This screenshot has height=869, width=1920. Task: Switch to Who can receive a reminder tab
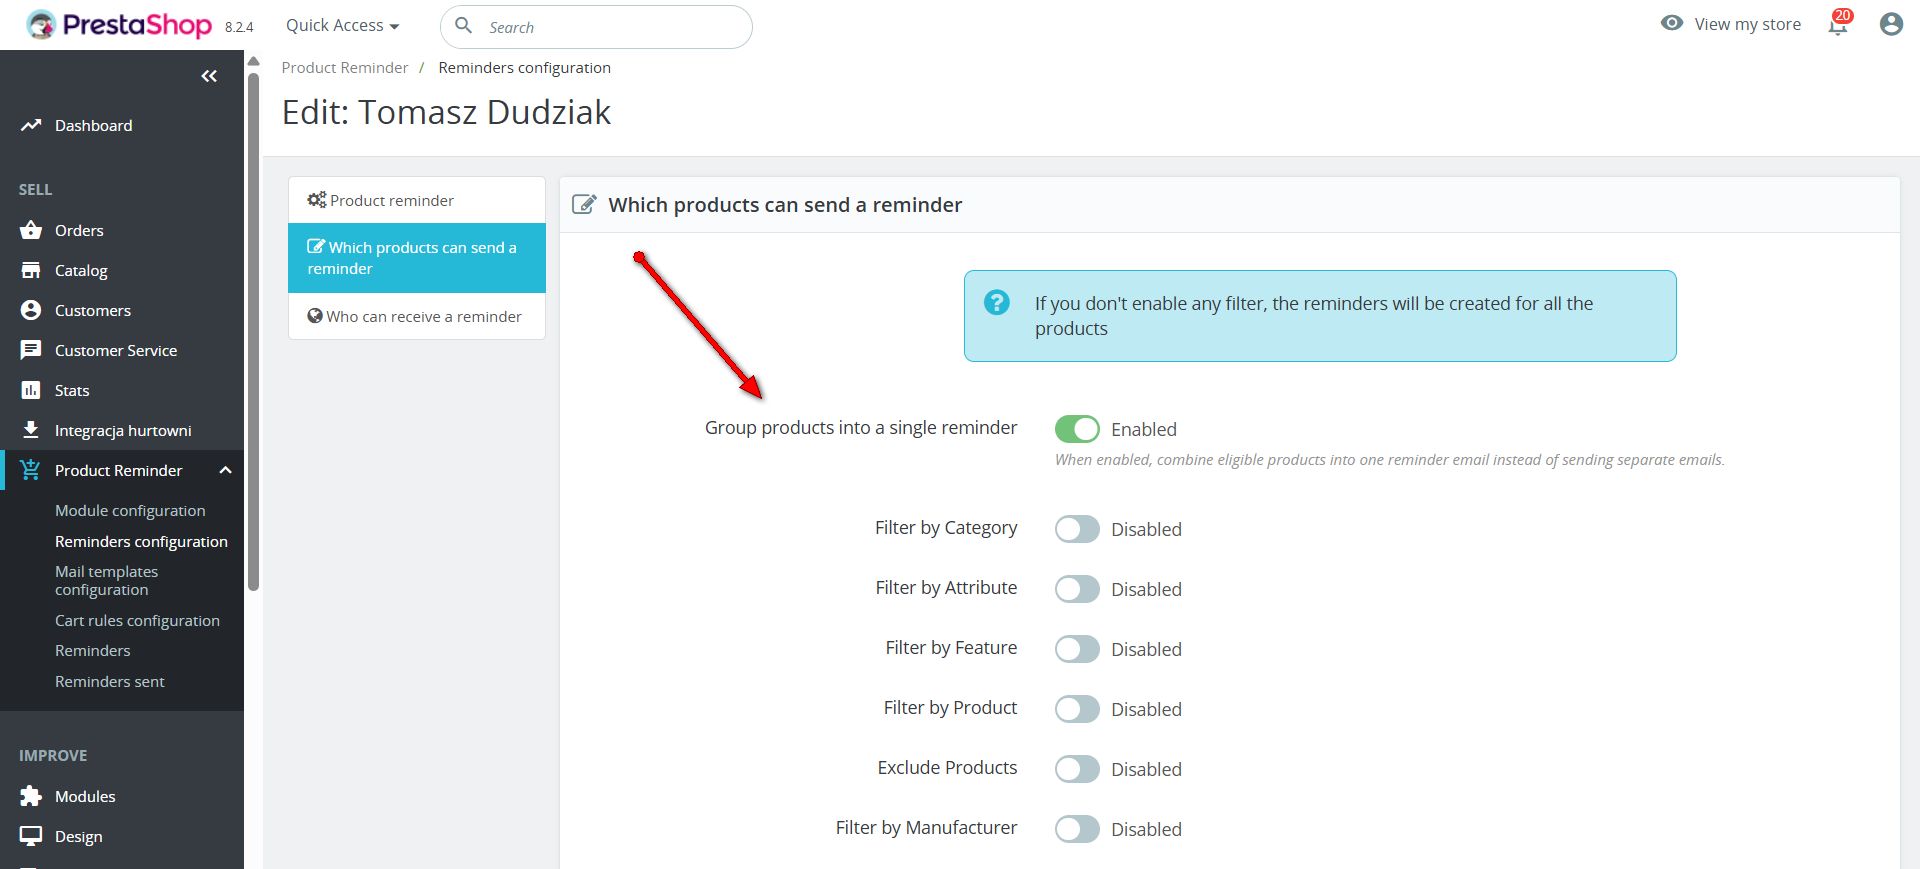pos(416,316)
